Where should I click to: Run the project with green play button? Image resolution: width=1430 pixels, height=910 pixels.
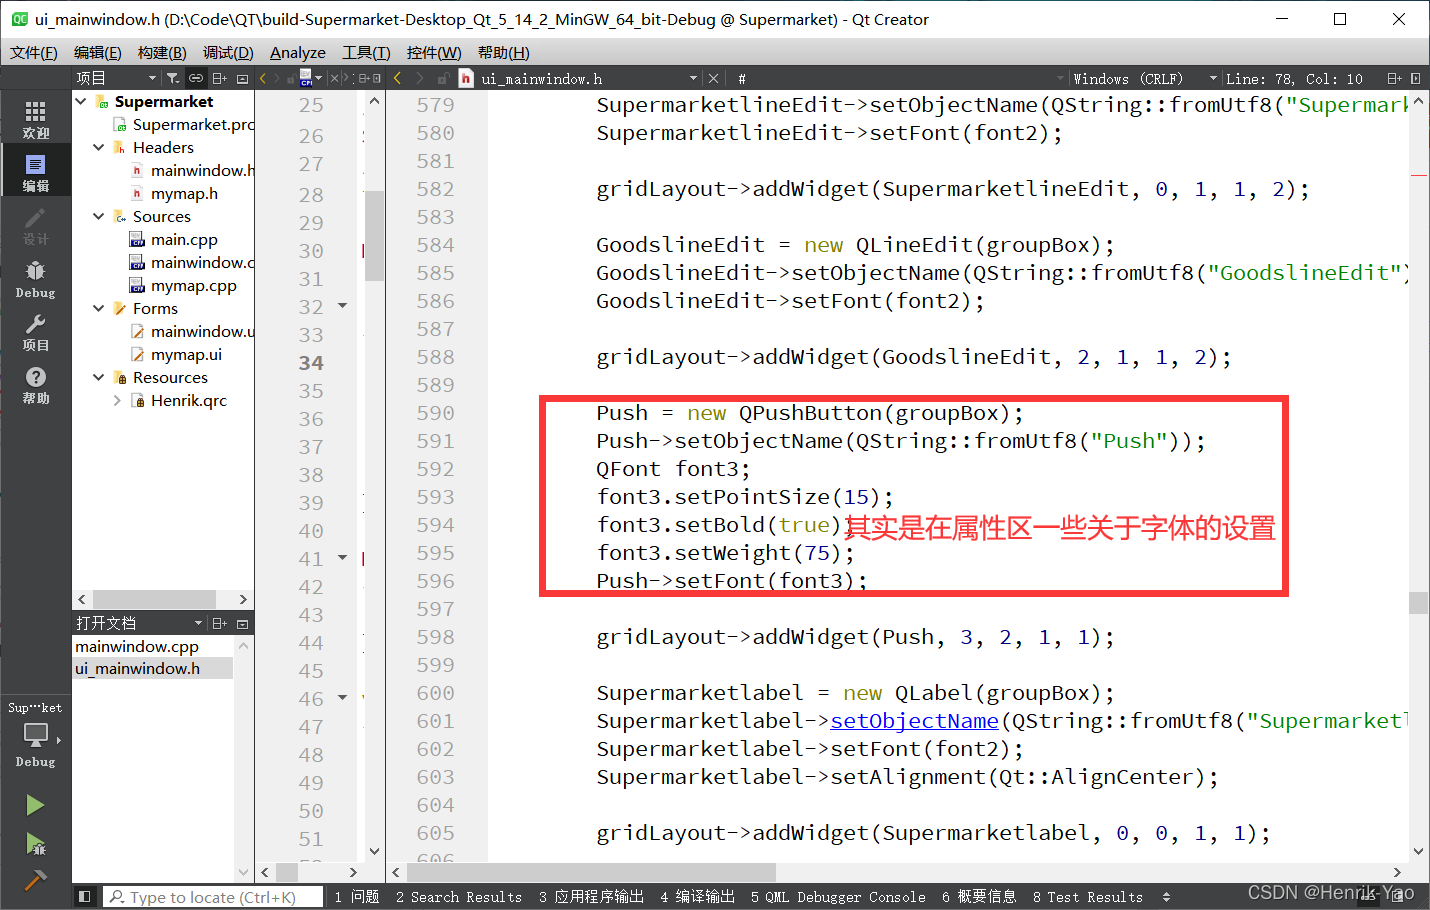click(x=35, y=805)
